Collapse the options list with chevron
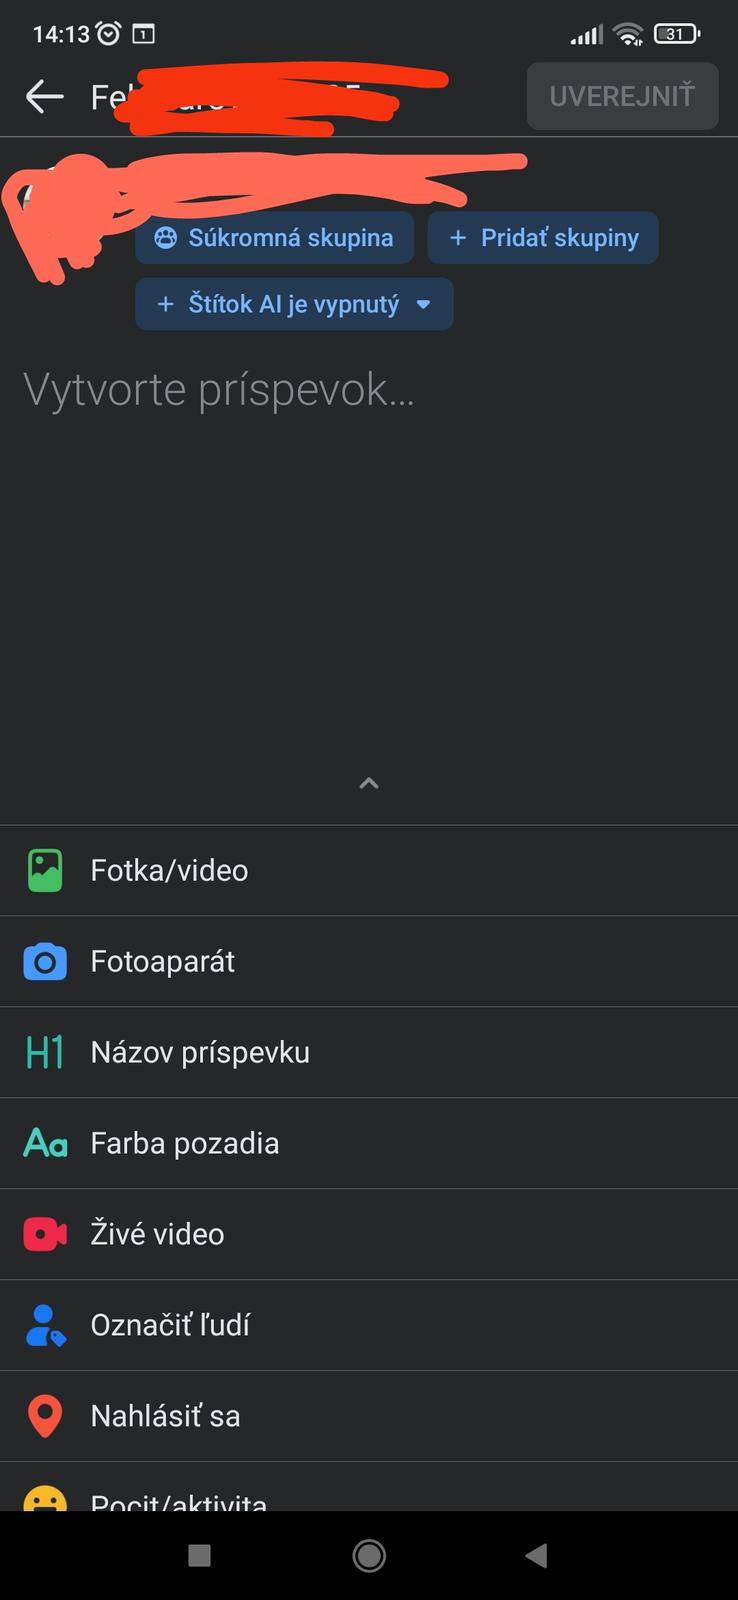This screenshot has width=738, height=1600. (x=369, y=783)
